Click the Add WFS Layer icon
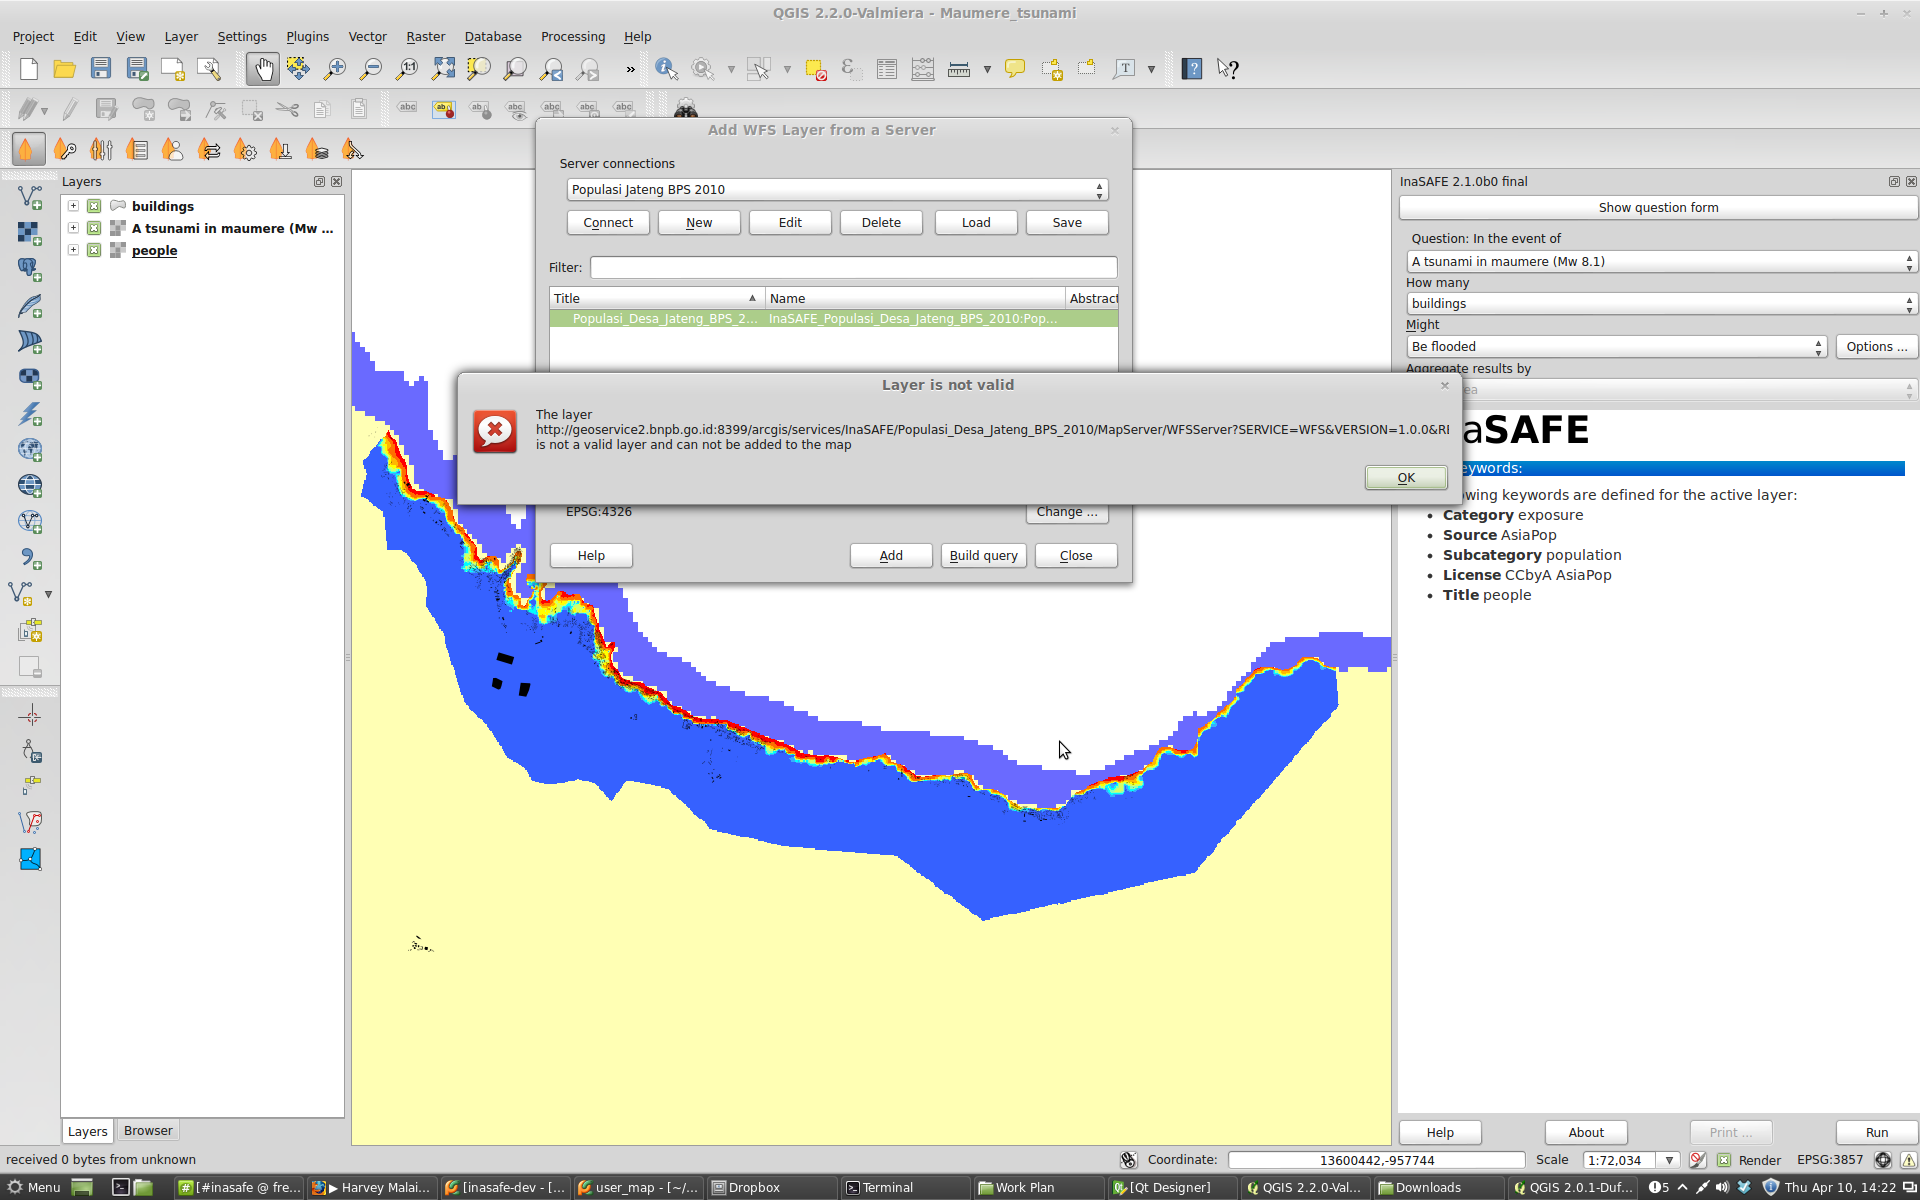The image size is (1920, 1200). 30,522
